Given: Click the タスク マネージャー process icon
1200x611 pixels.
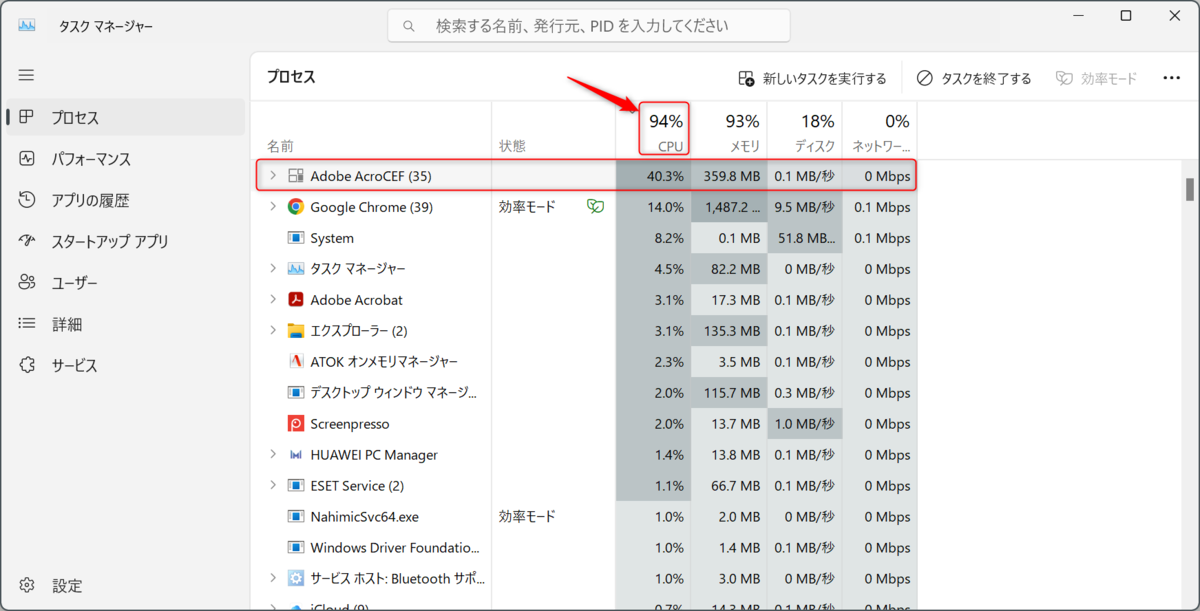Looking at the screenshot, I should click(296, 269).
